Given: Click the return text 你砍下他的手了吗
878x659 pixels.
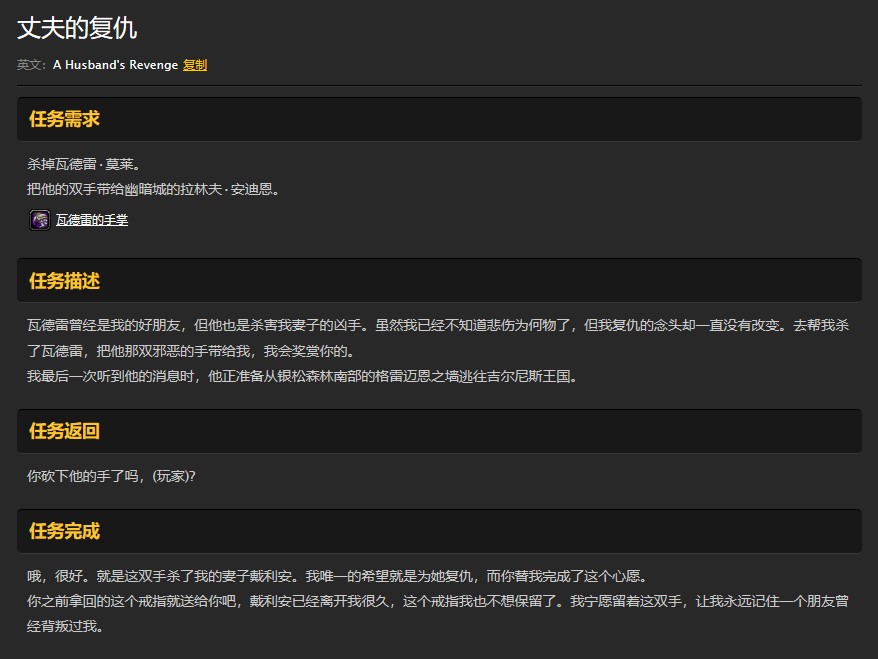Looking at the screenshot, I should (x=111, y=477).
